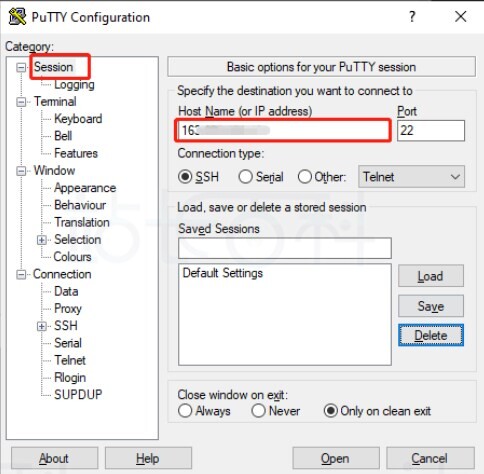Expand the SSH tree node
Image resolution: width=484 pixels, height=474 pixels.
[x=42, y=326]
